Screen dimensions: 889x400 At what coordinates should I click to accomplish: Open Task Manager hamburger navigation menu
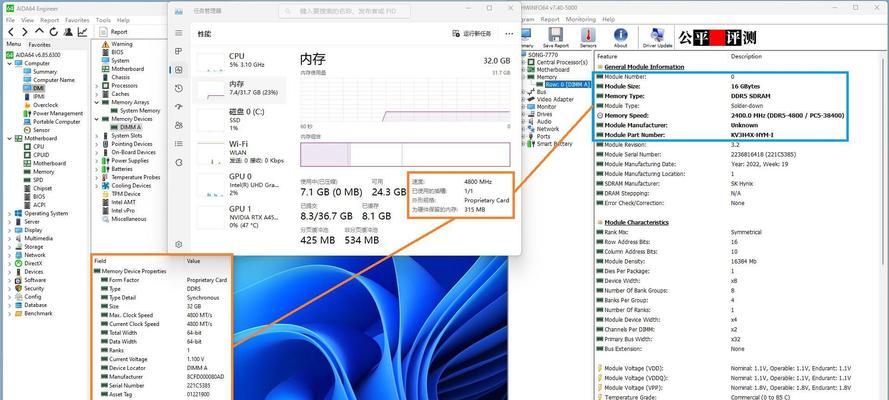[x=179, y=33]
